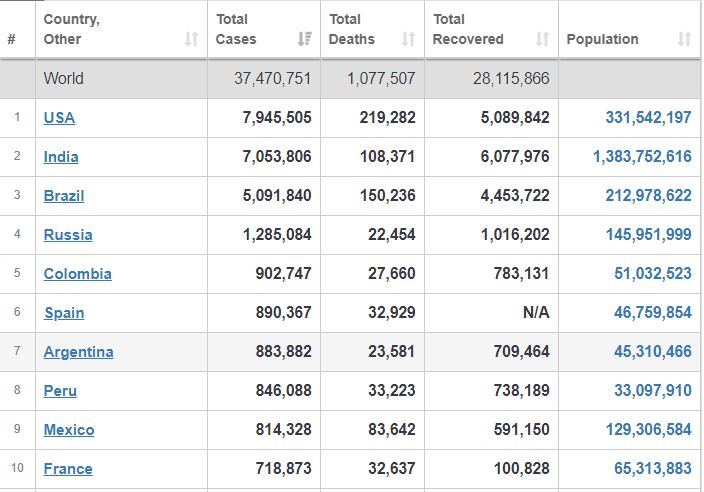Open Peru population 33,097,910 link
The image size is (704, 492).
pos(653,391)
